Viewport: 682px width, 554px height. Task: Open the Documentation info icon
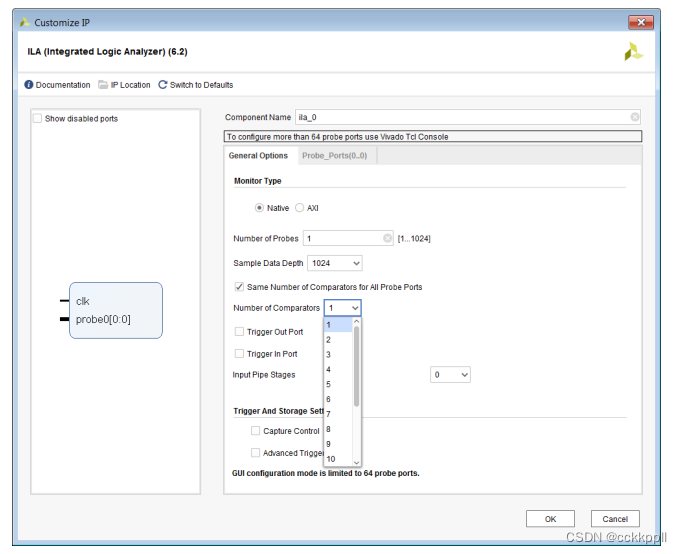click(x=29, y=85)
